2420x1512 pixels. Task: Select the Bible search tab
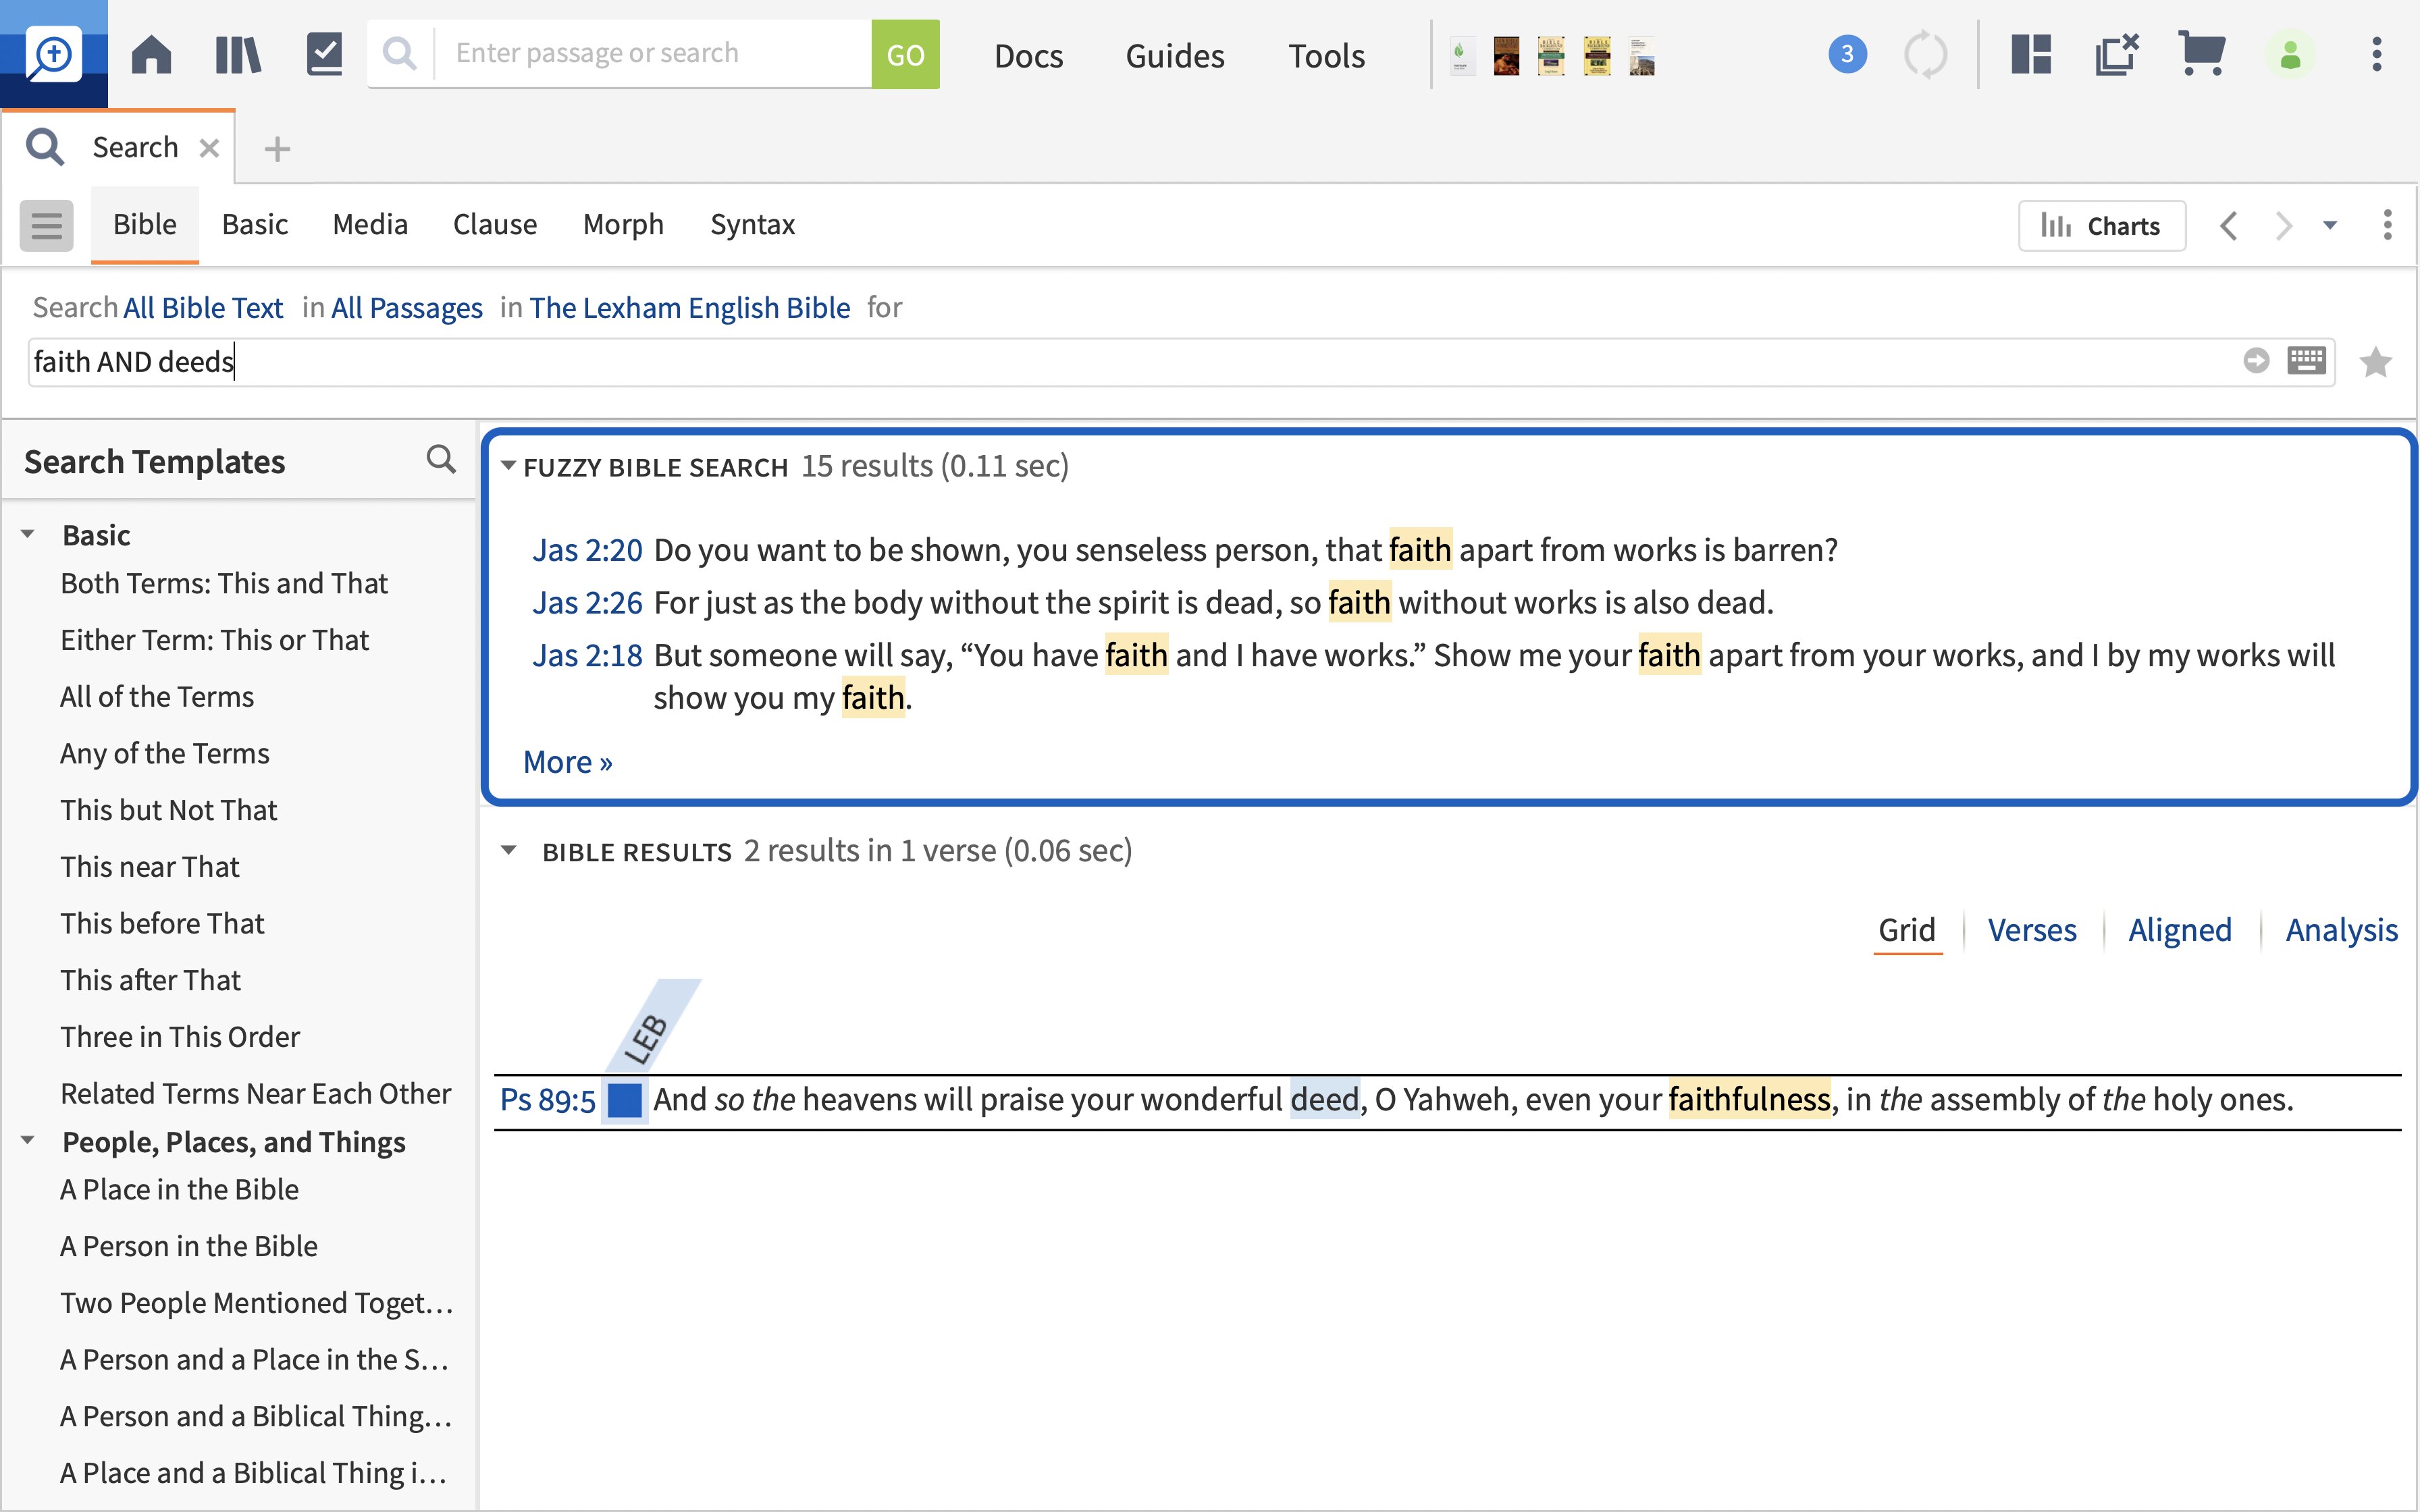(144, 224)
